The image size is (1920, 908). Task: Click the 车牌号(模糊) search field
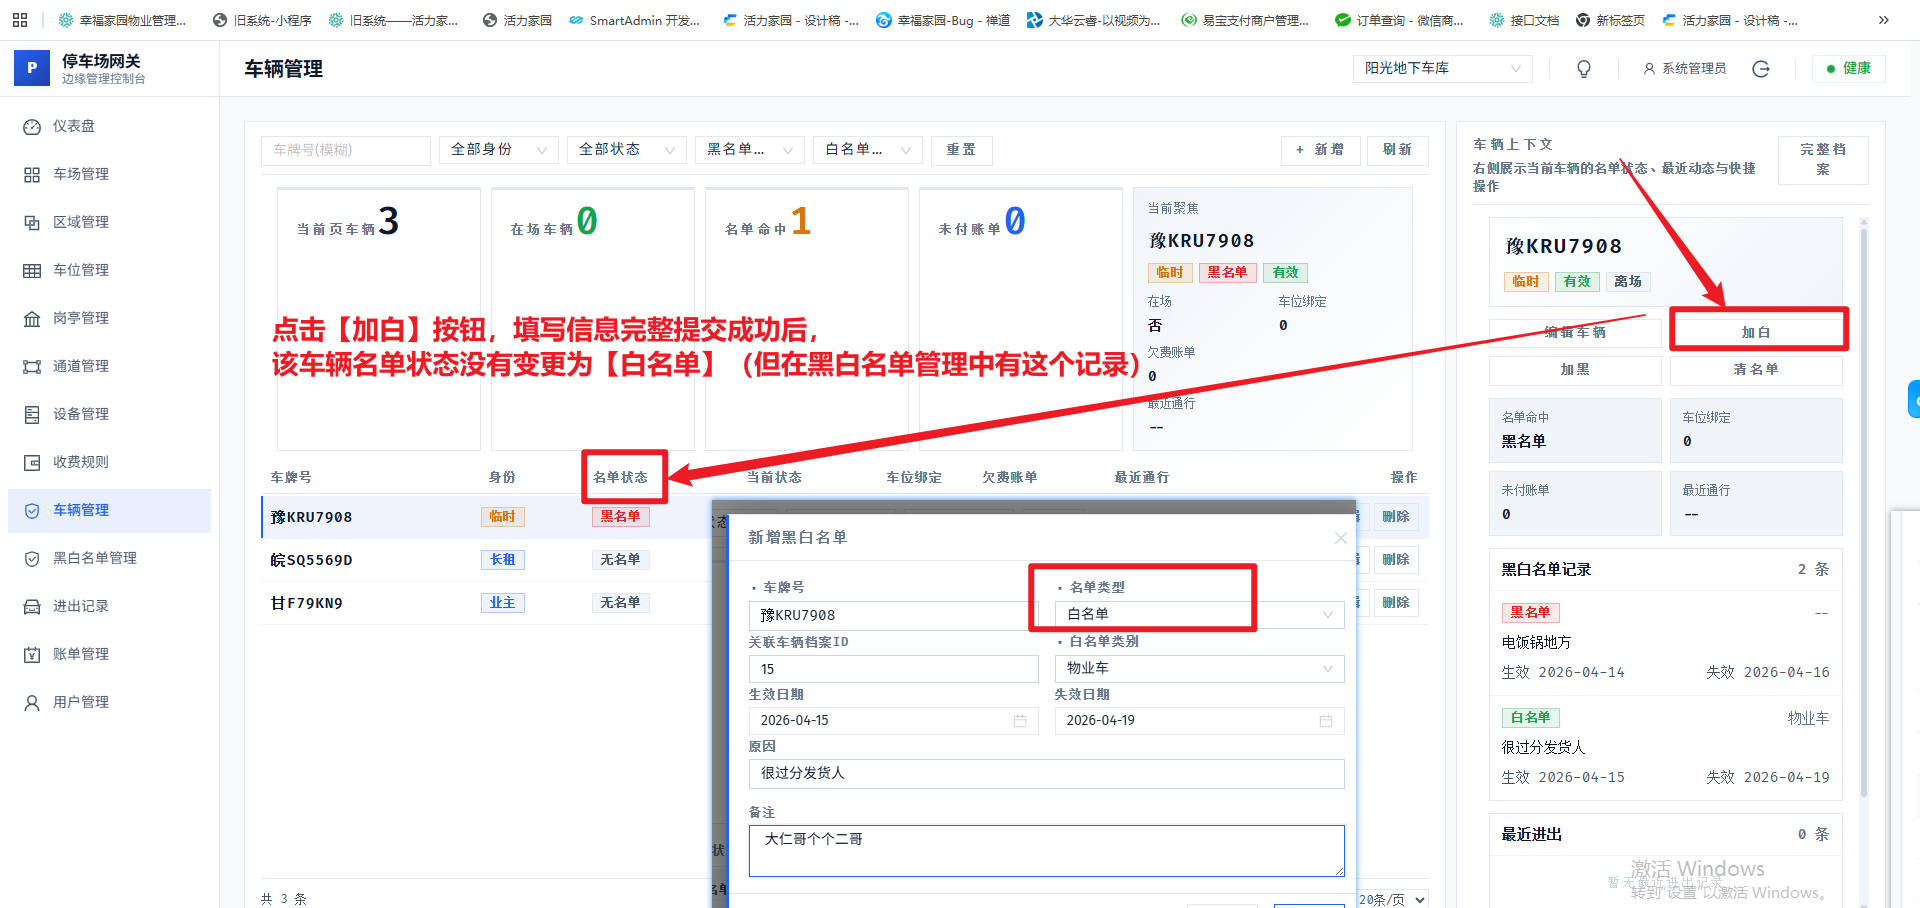pyautogui.click(x=346, y=150)
